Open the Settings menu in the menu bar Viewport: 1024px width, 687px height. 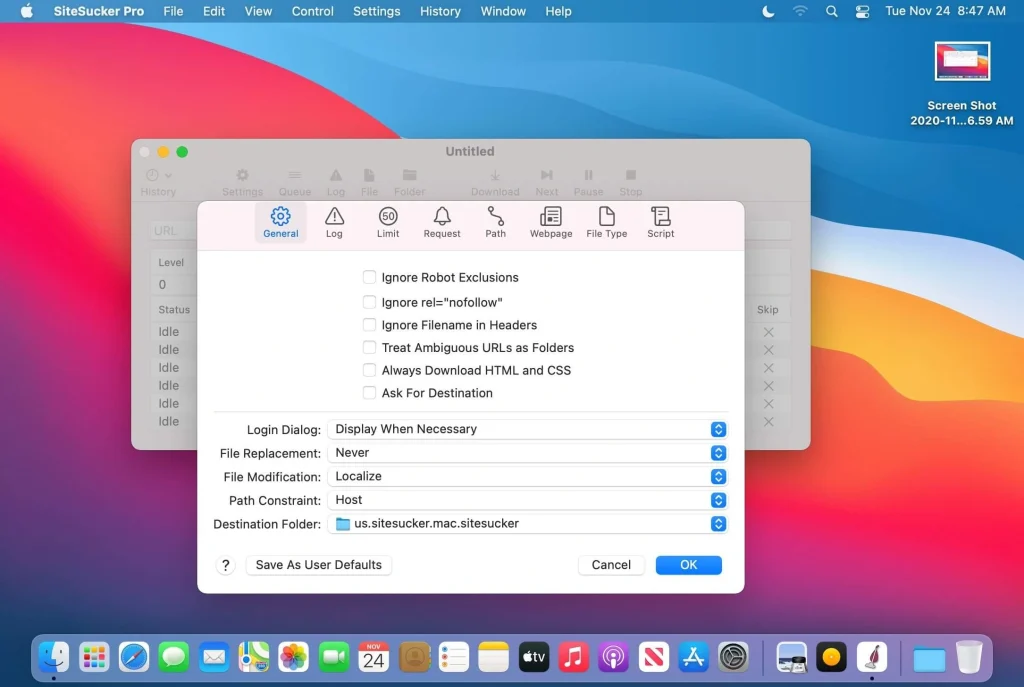coord(376,11)
